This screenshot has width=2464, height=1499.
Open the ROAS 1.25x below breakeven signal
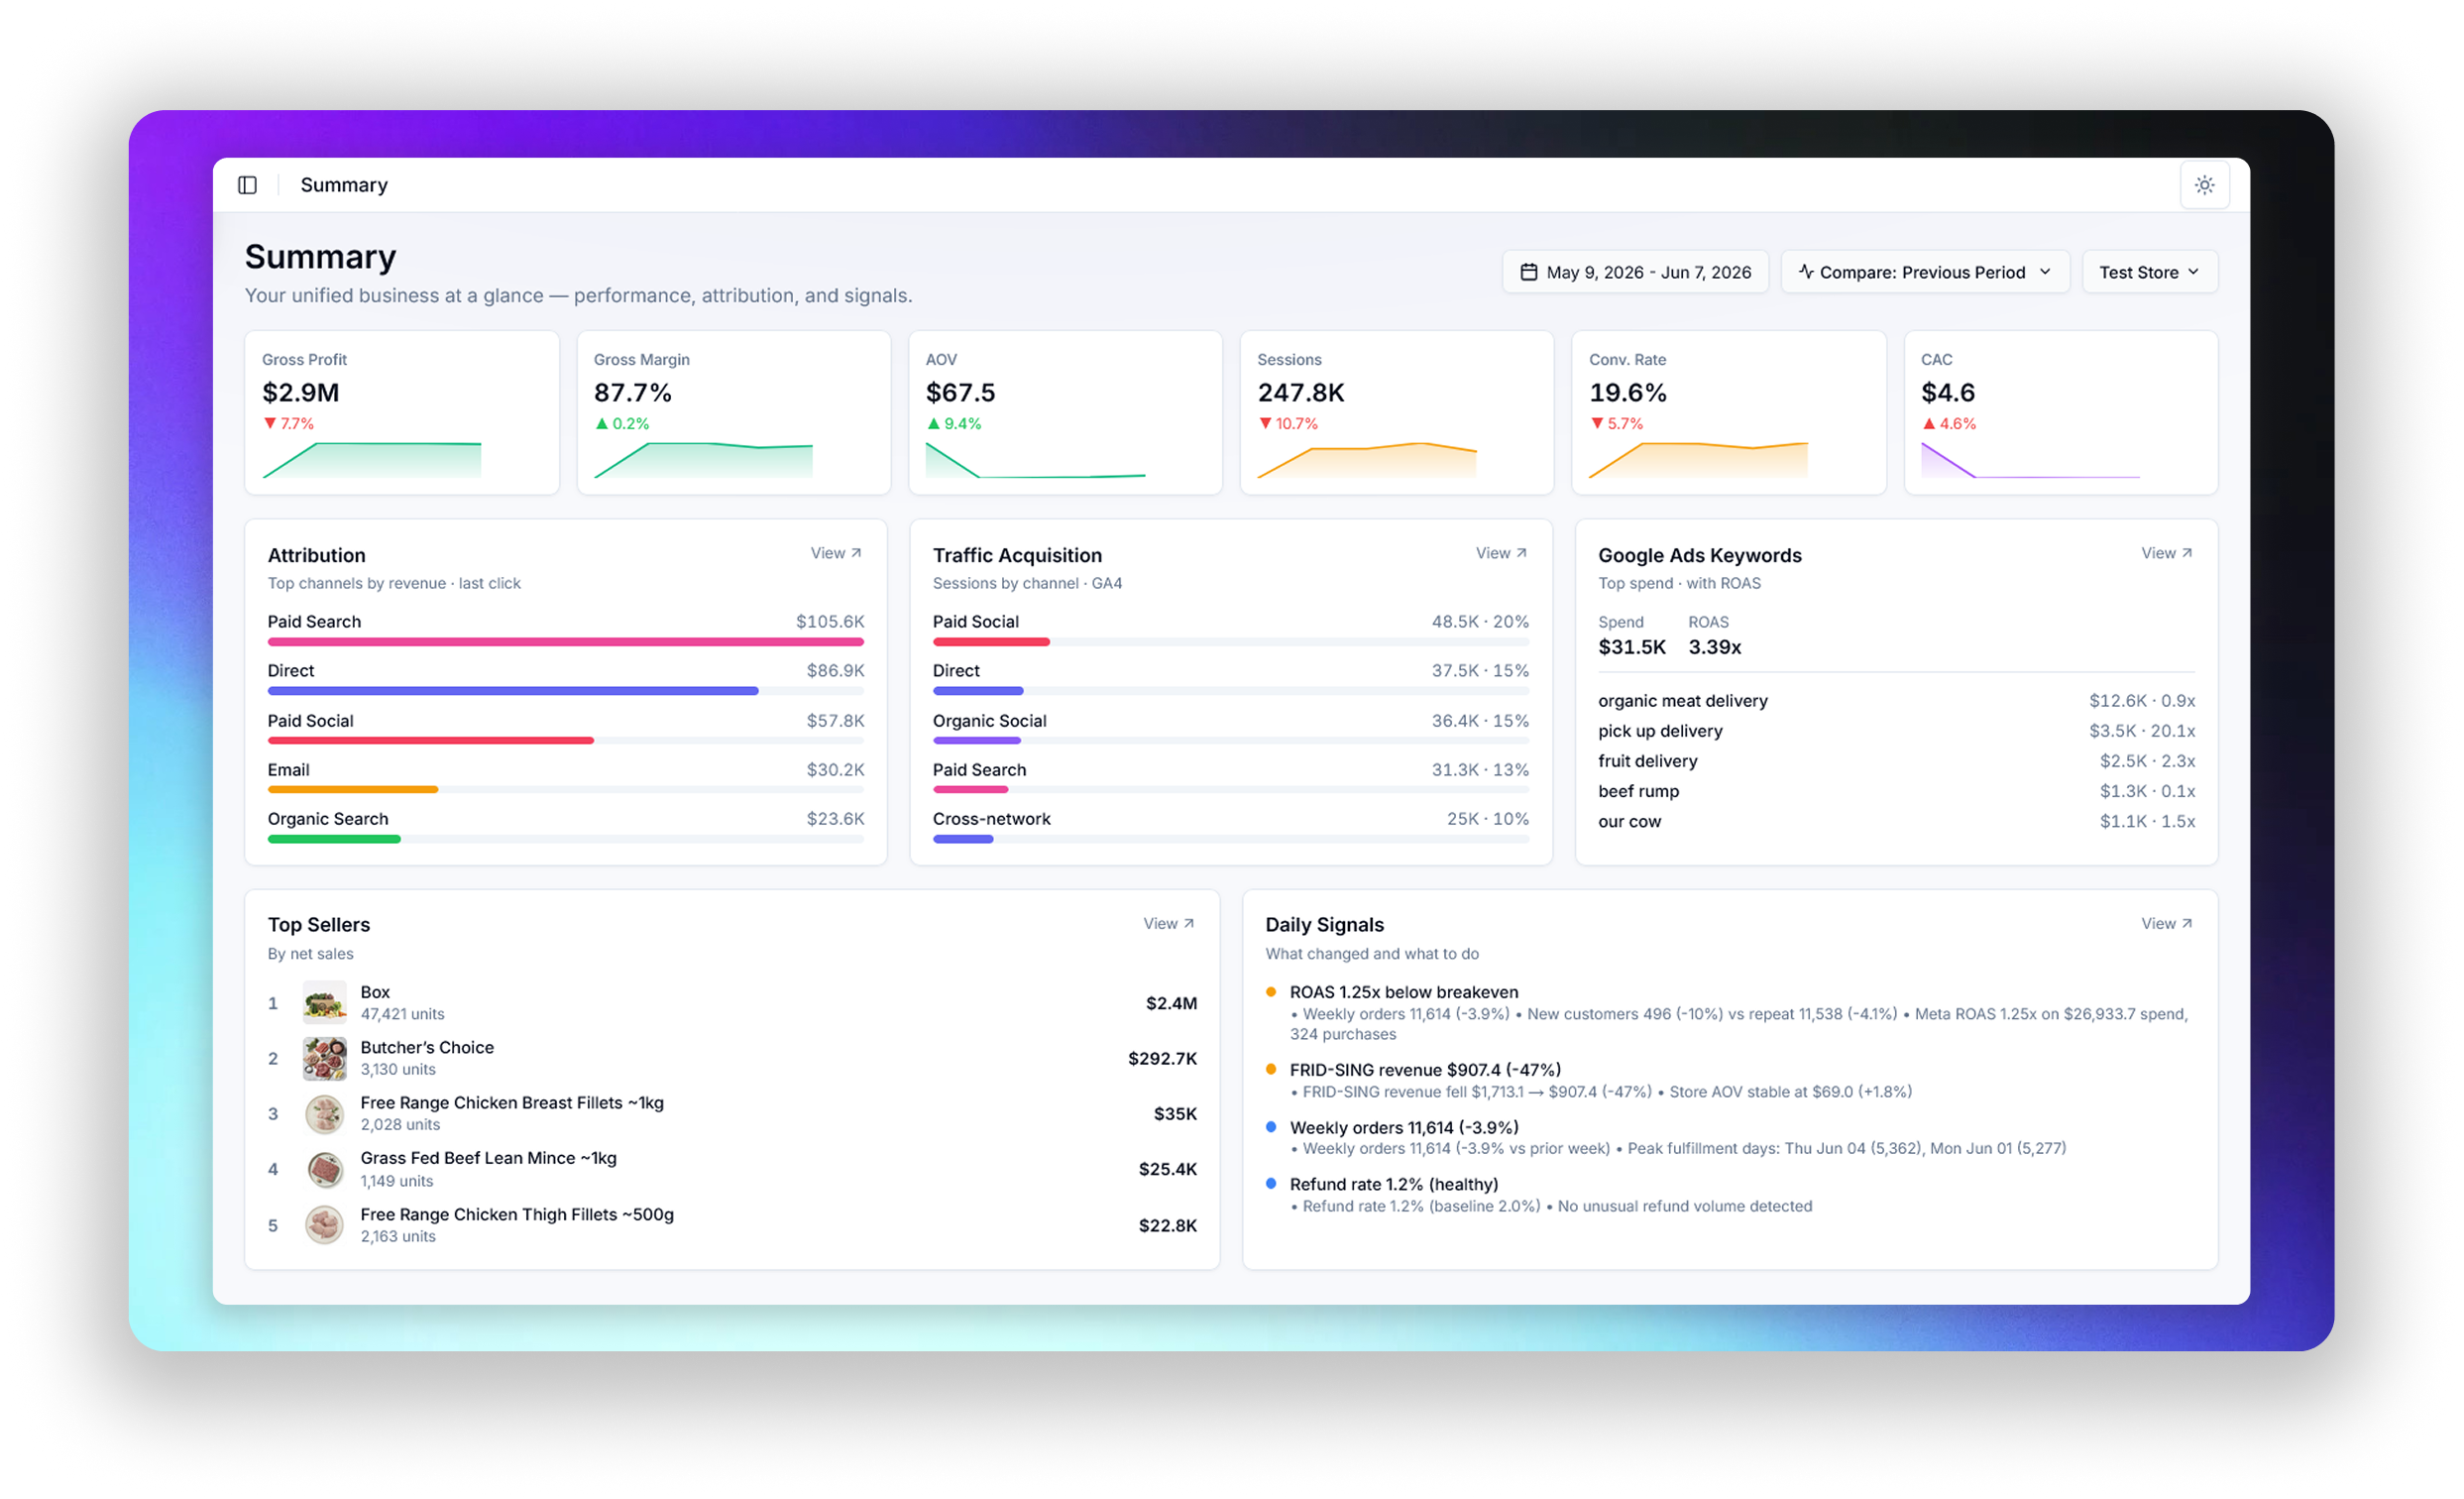(x=1403, y=992)
